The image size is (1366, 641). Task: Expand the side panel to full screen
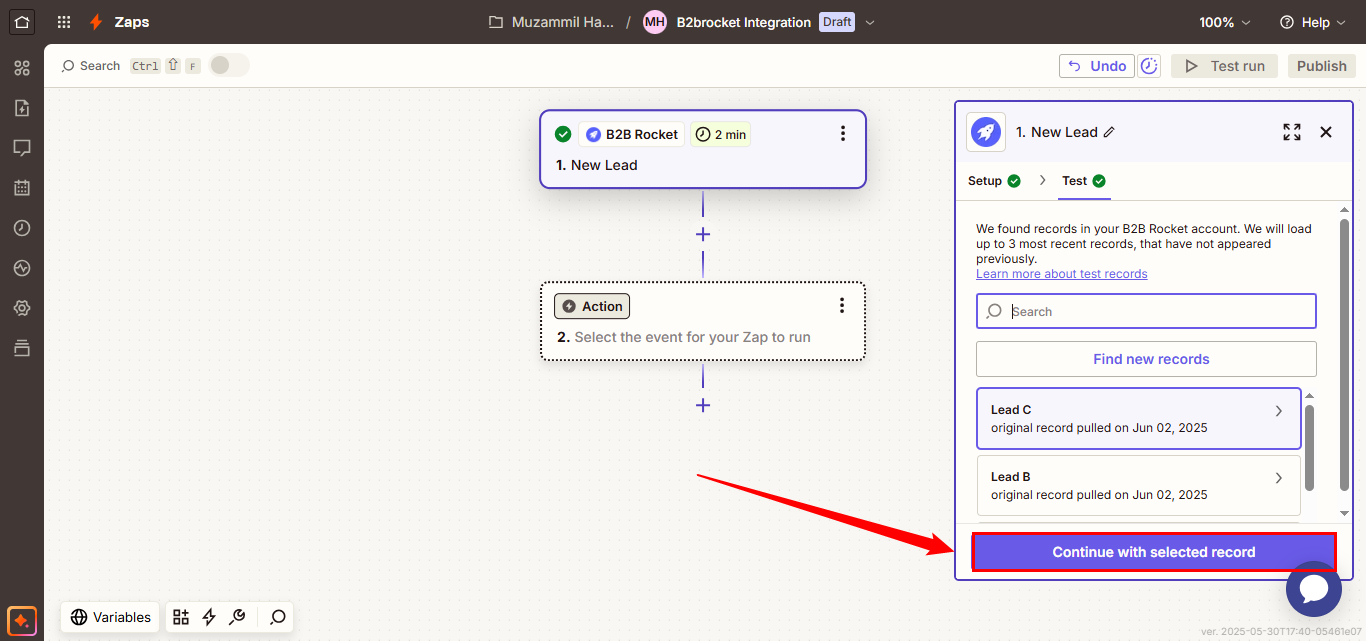[1292, 132]
